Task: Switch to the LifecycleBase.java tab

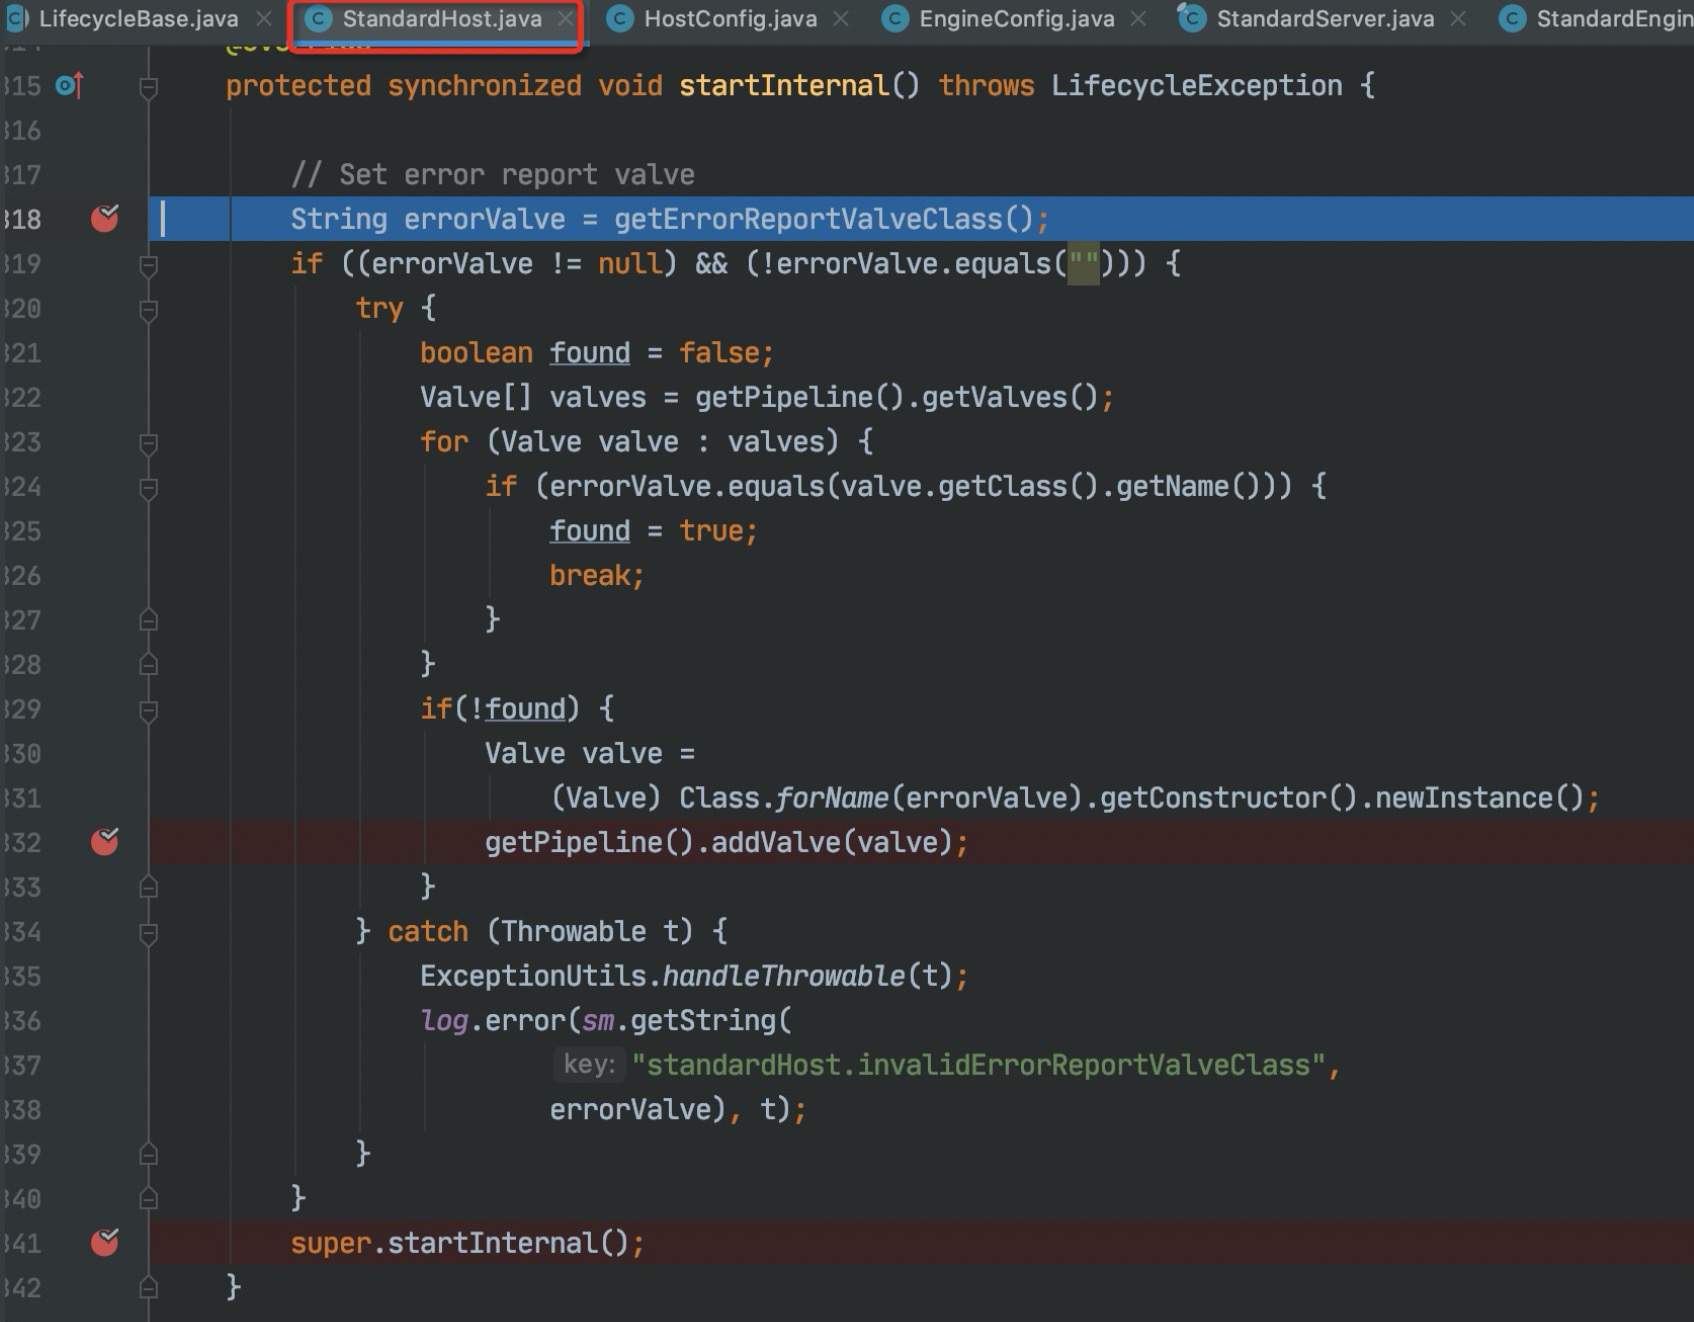Action: (139, 19)
